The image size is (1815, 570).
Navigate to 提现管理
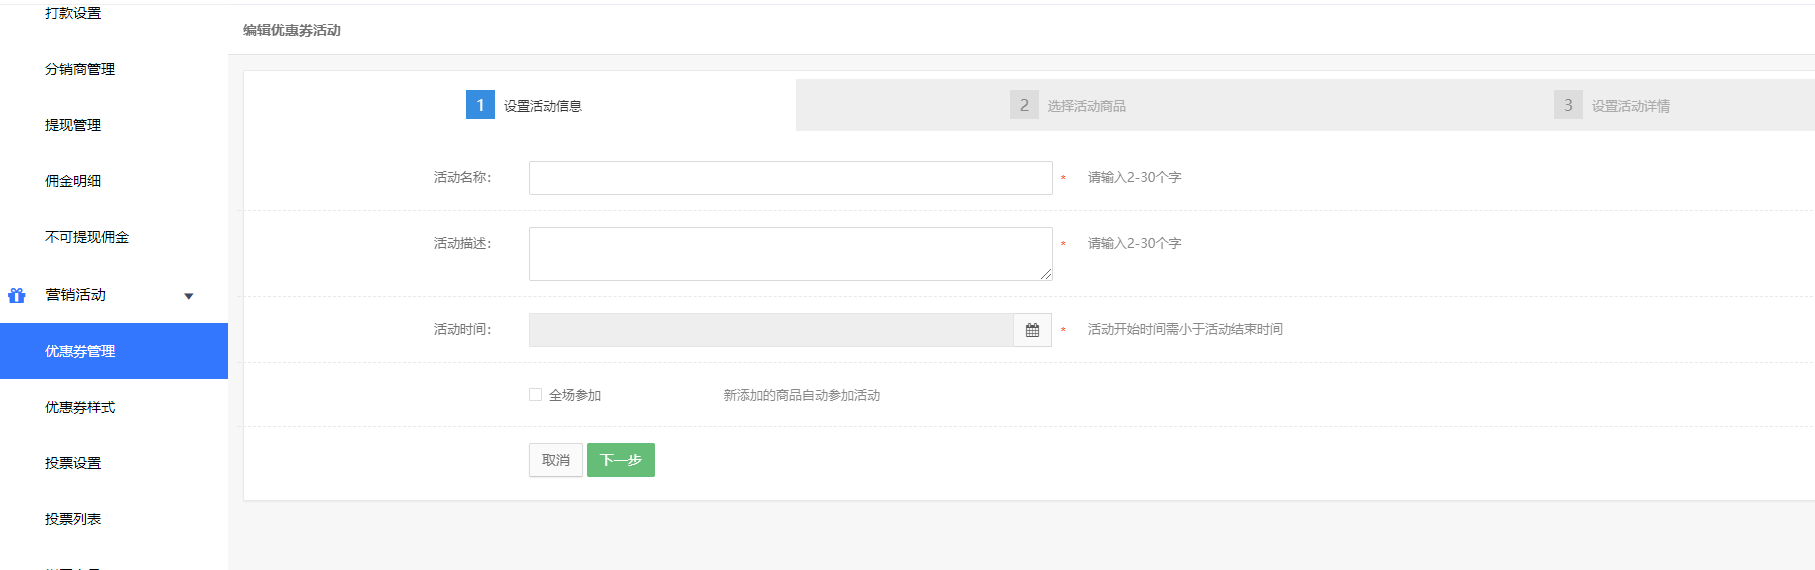click(x=73, y=125)
